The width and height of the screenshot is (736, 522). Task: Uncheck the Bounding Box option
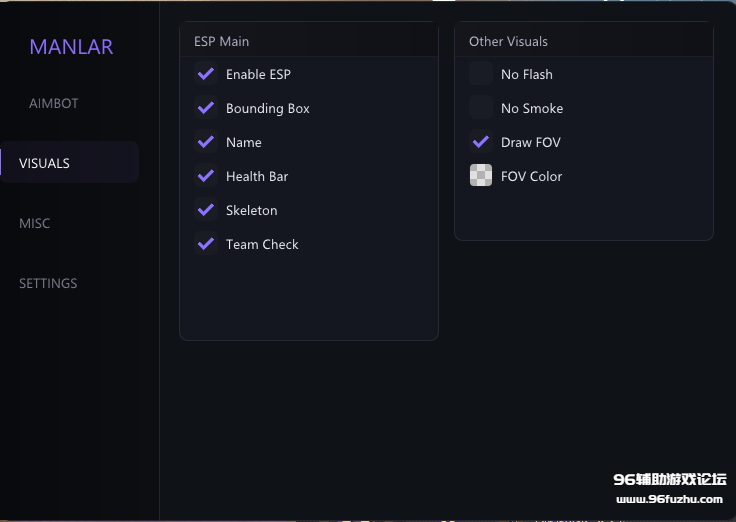click(206, 108)
